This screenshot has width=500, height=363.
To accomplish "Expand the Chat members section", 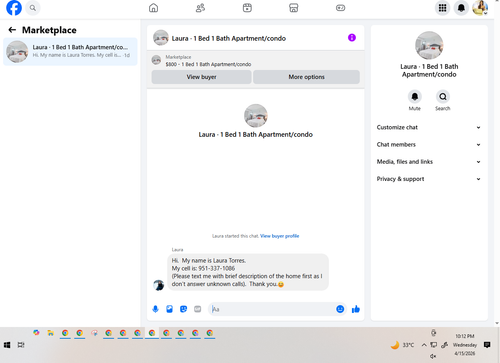I will point(429,145).
